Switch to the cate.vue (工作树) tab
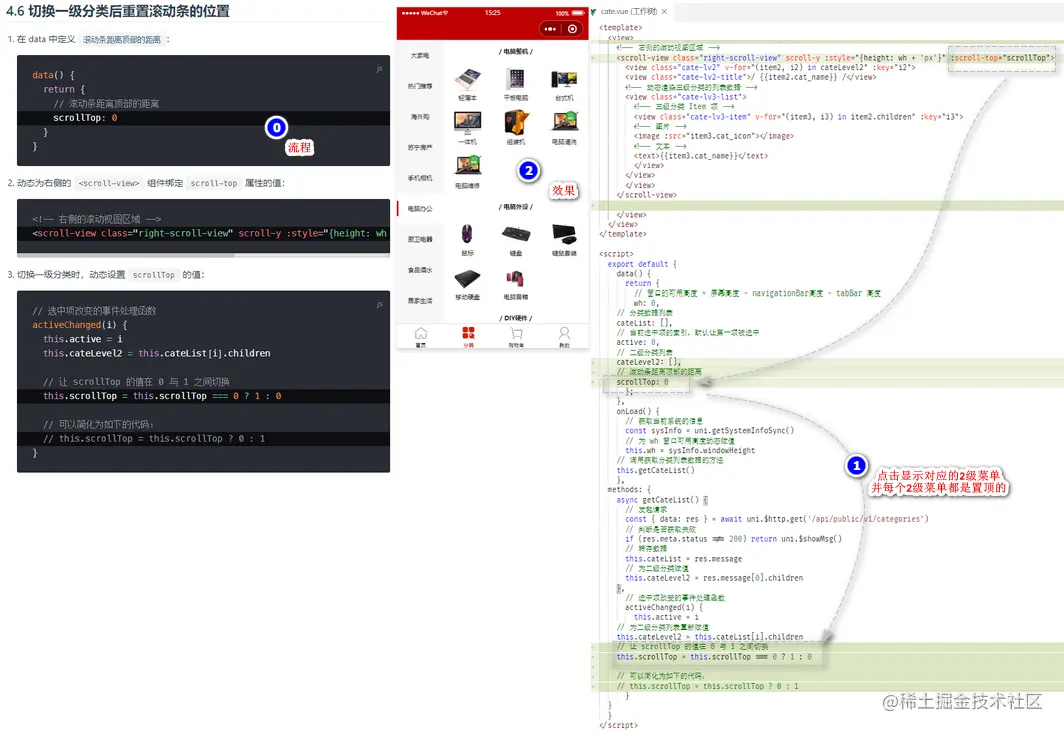1064x733 pixels. click(629, 12)
